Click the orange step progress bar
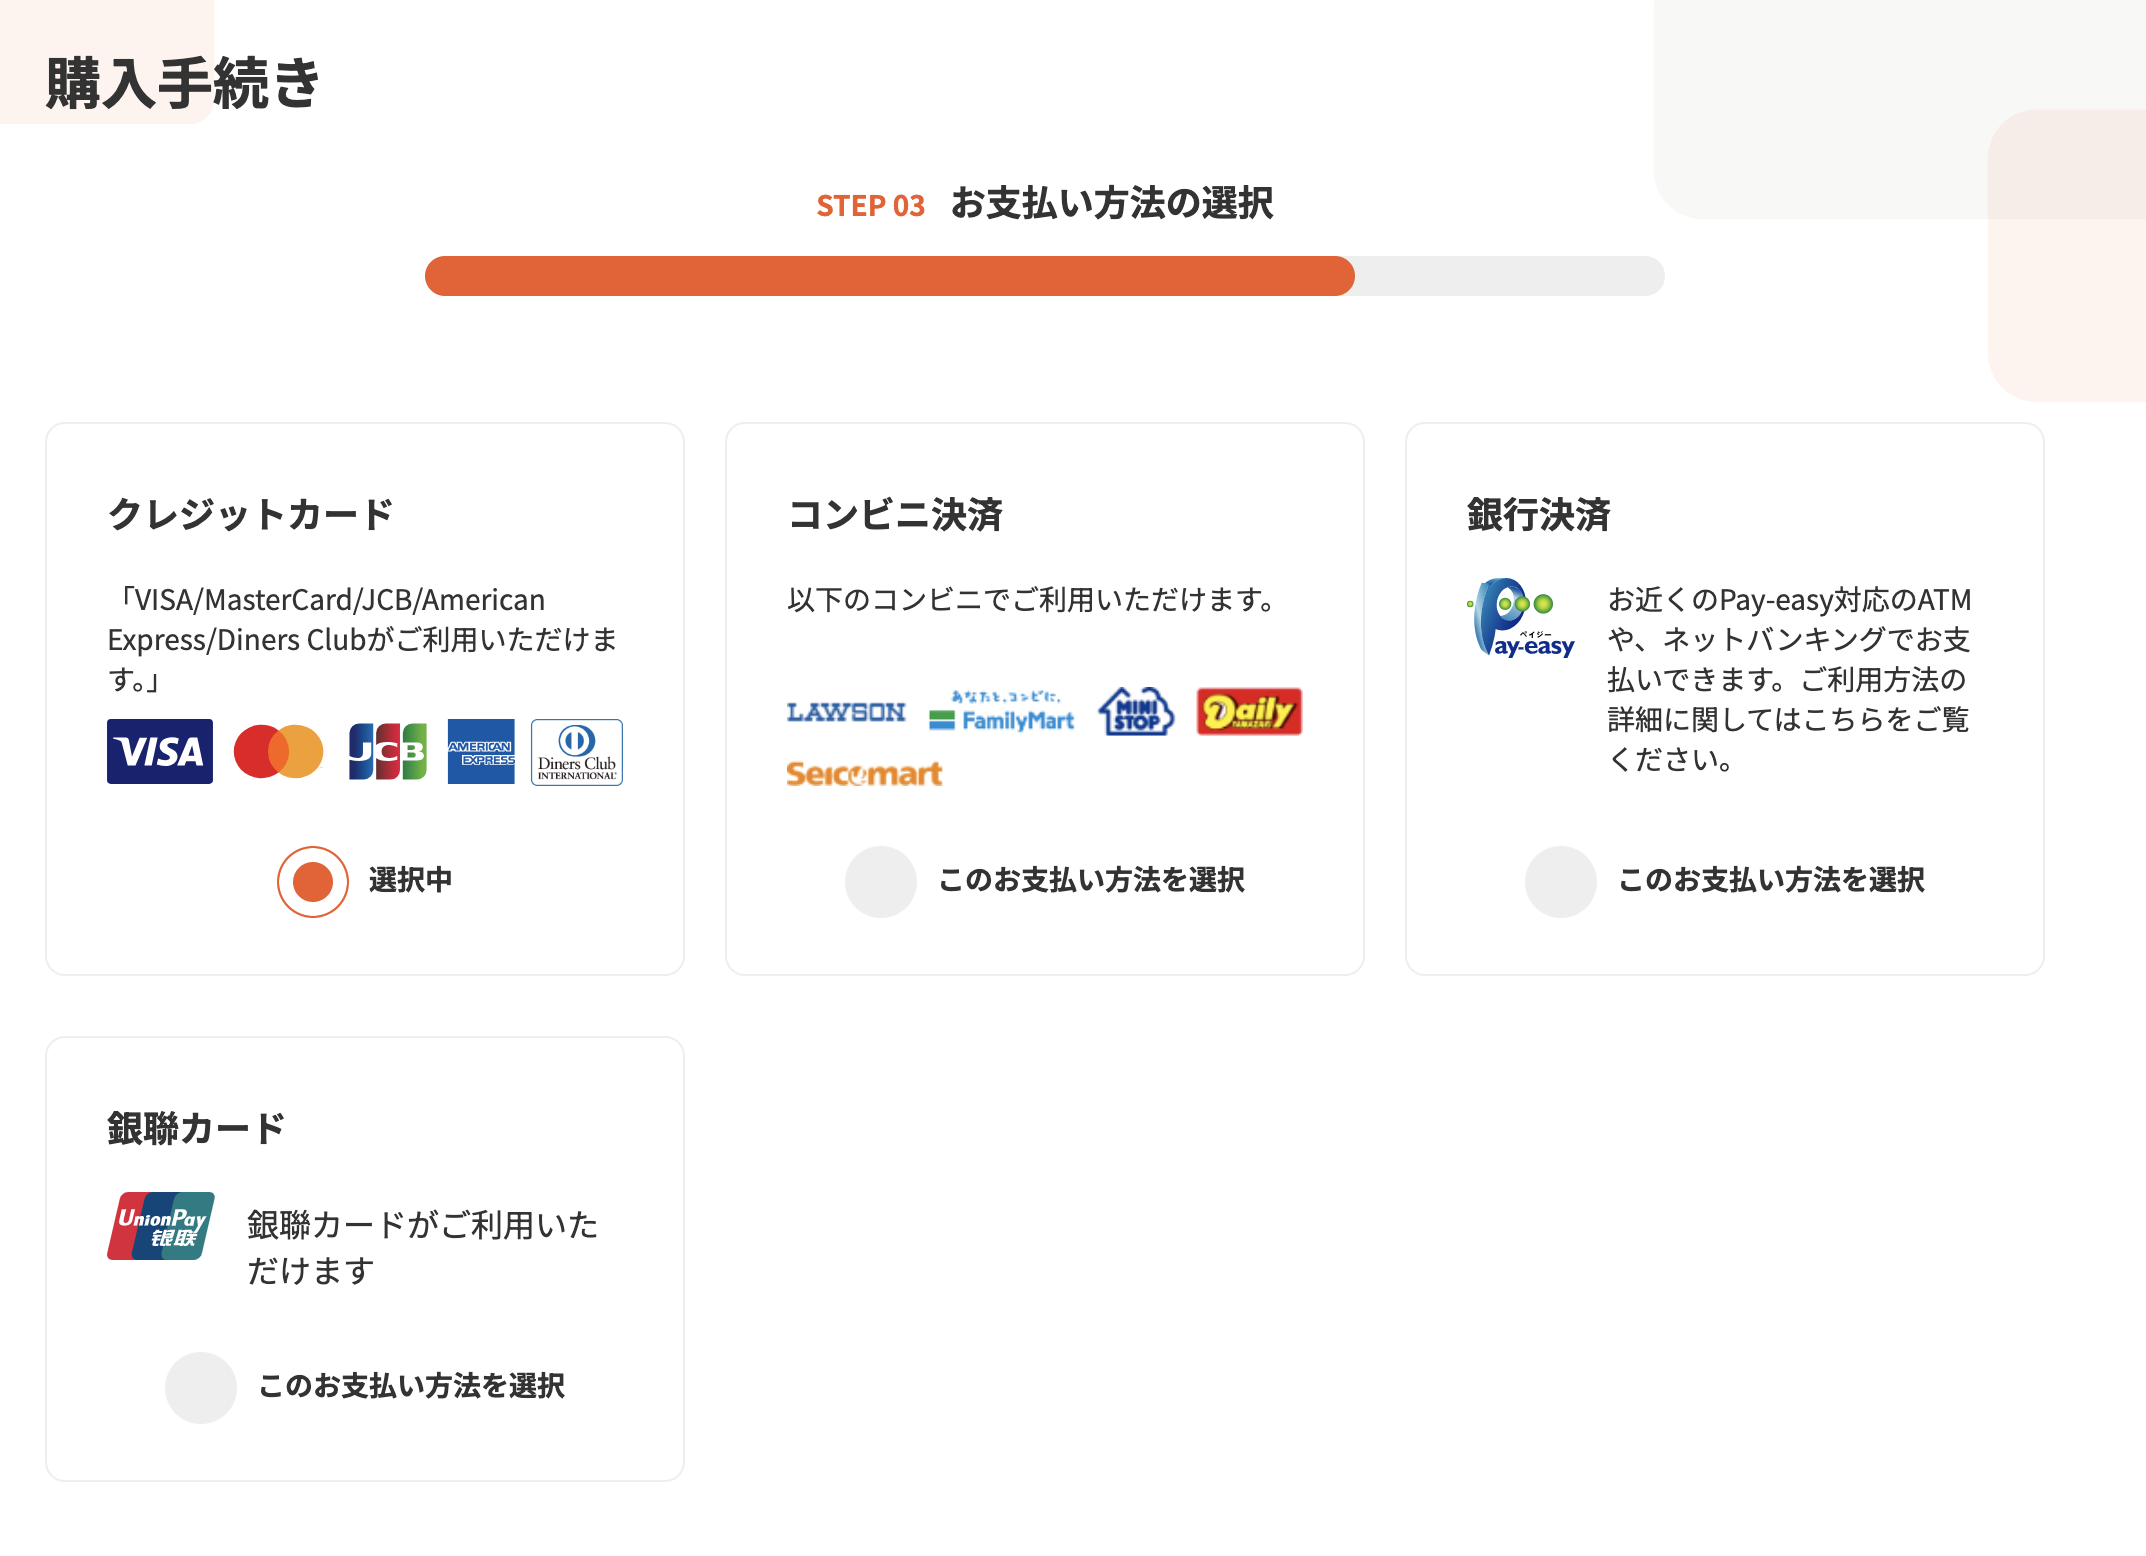Screen dimensions: 2146x1556 coord(889,276)
